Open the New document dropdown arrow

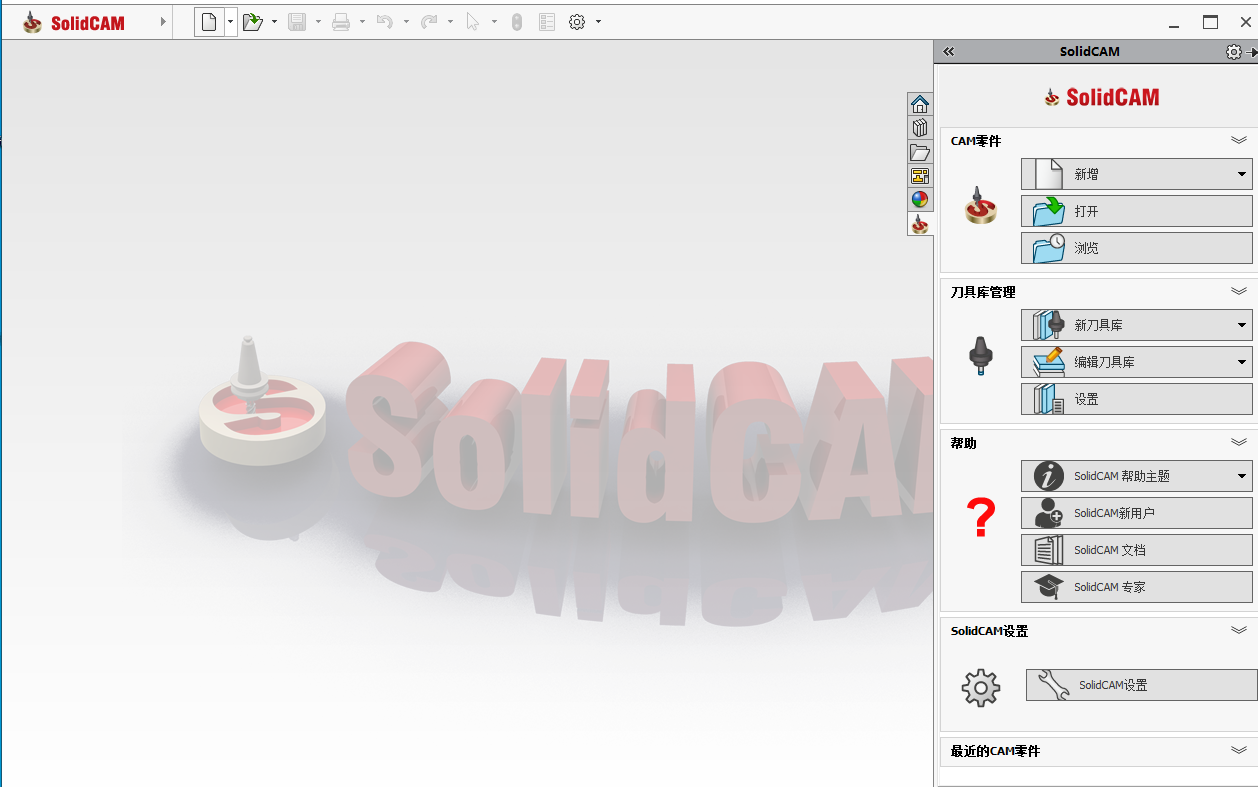231,22
